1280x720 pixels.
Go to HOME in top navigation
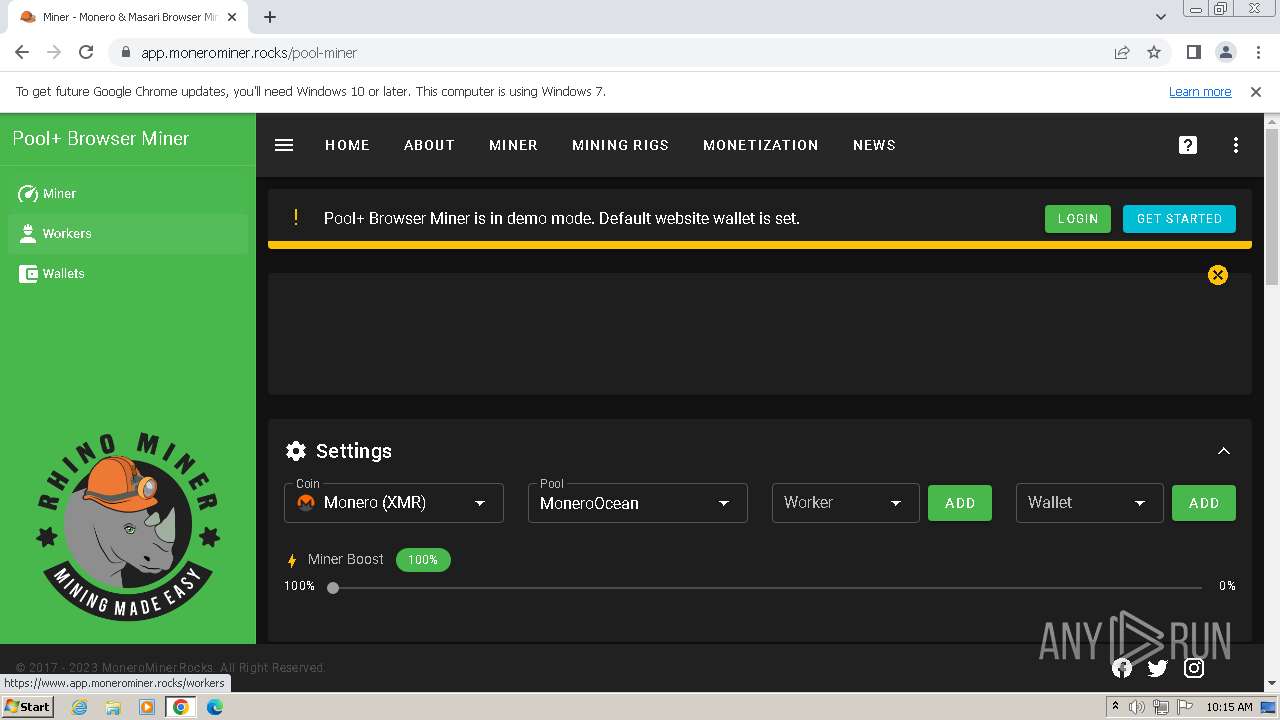[347, 145]
